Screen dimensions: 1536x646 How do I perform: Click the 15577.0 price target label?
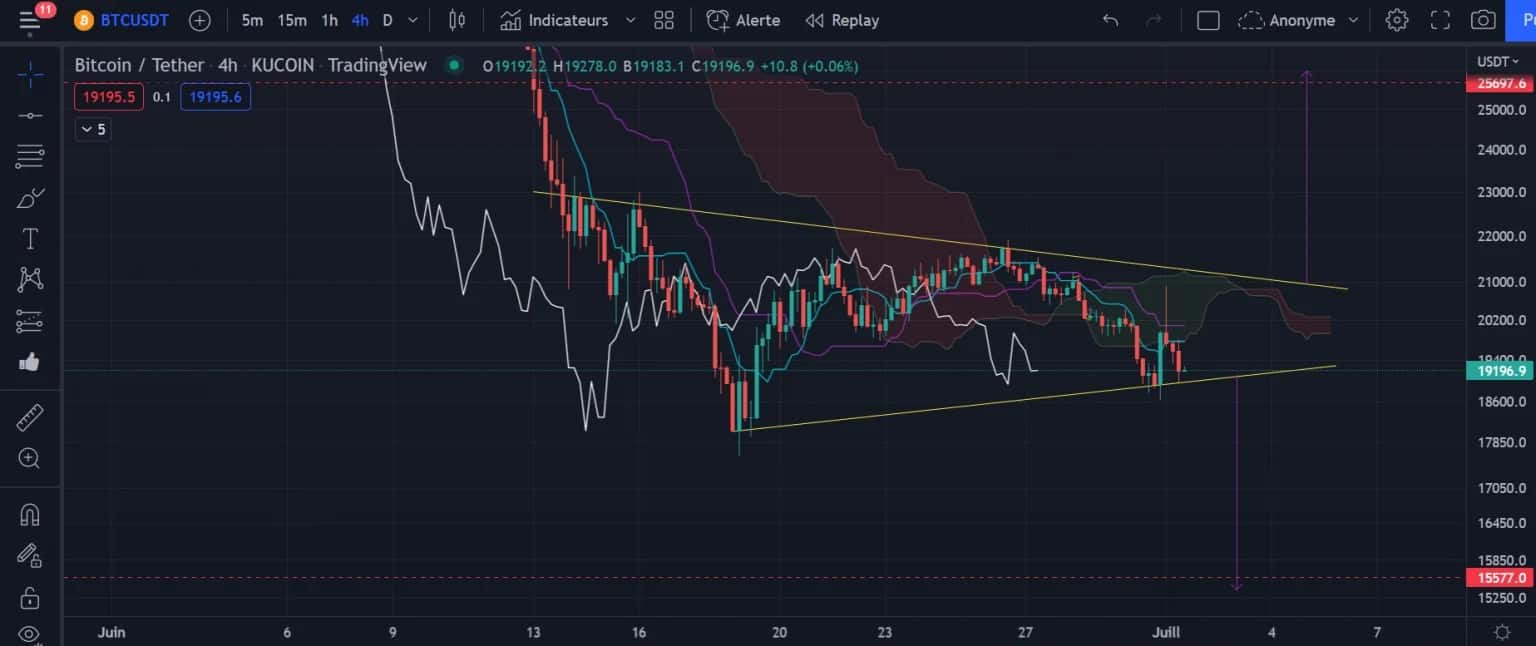pyautogui.click(x=1499, y=578)
